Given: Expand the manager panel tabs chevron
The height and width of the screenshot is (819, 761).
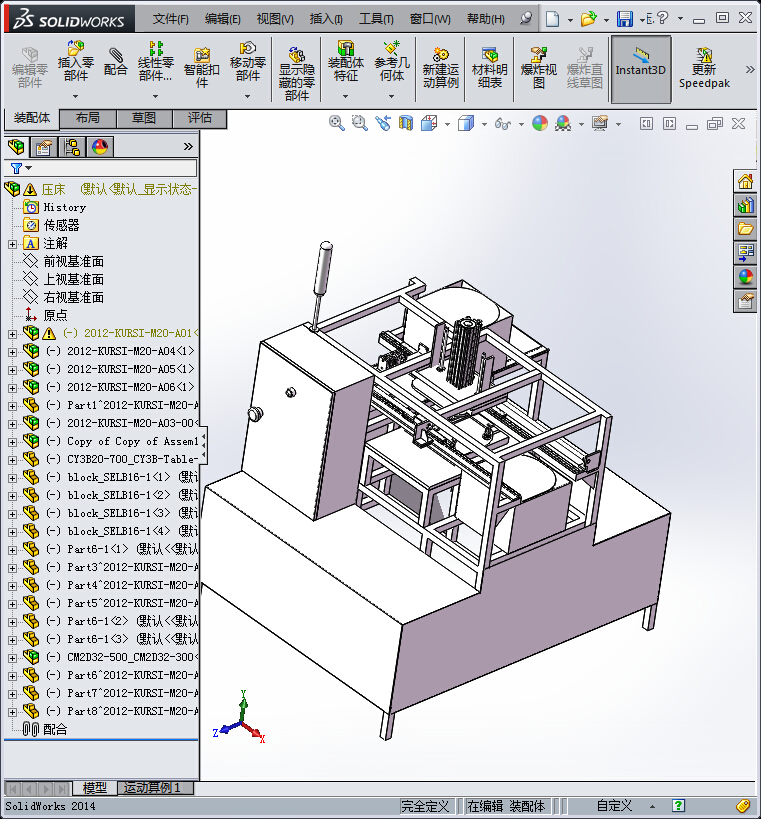Looking at the screenshot, I should click(x=188, y=147).
